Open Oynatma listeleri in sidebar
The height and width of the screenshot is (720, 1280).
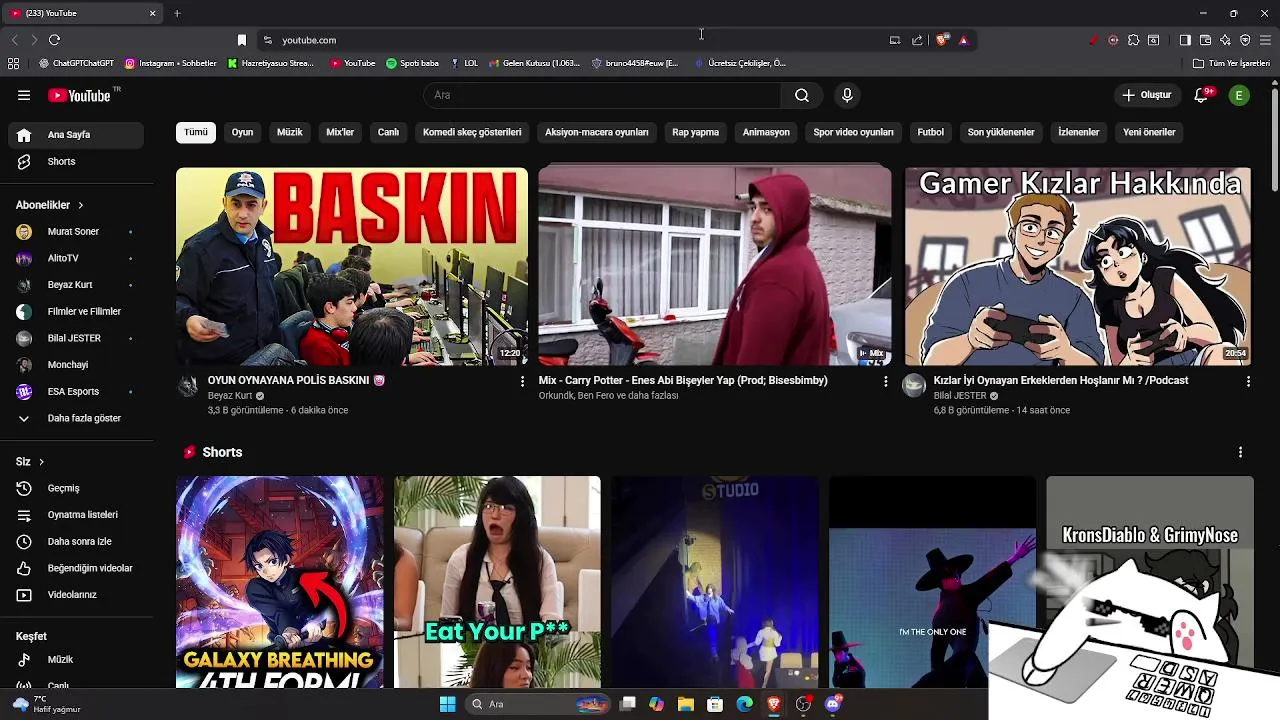coord(76,514)
